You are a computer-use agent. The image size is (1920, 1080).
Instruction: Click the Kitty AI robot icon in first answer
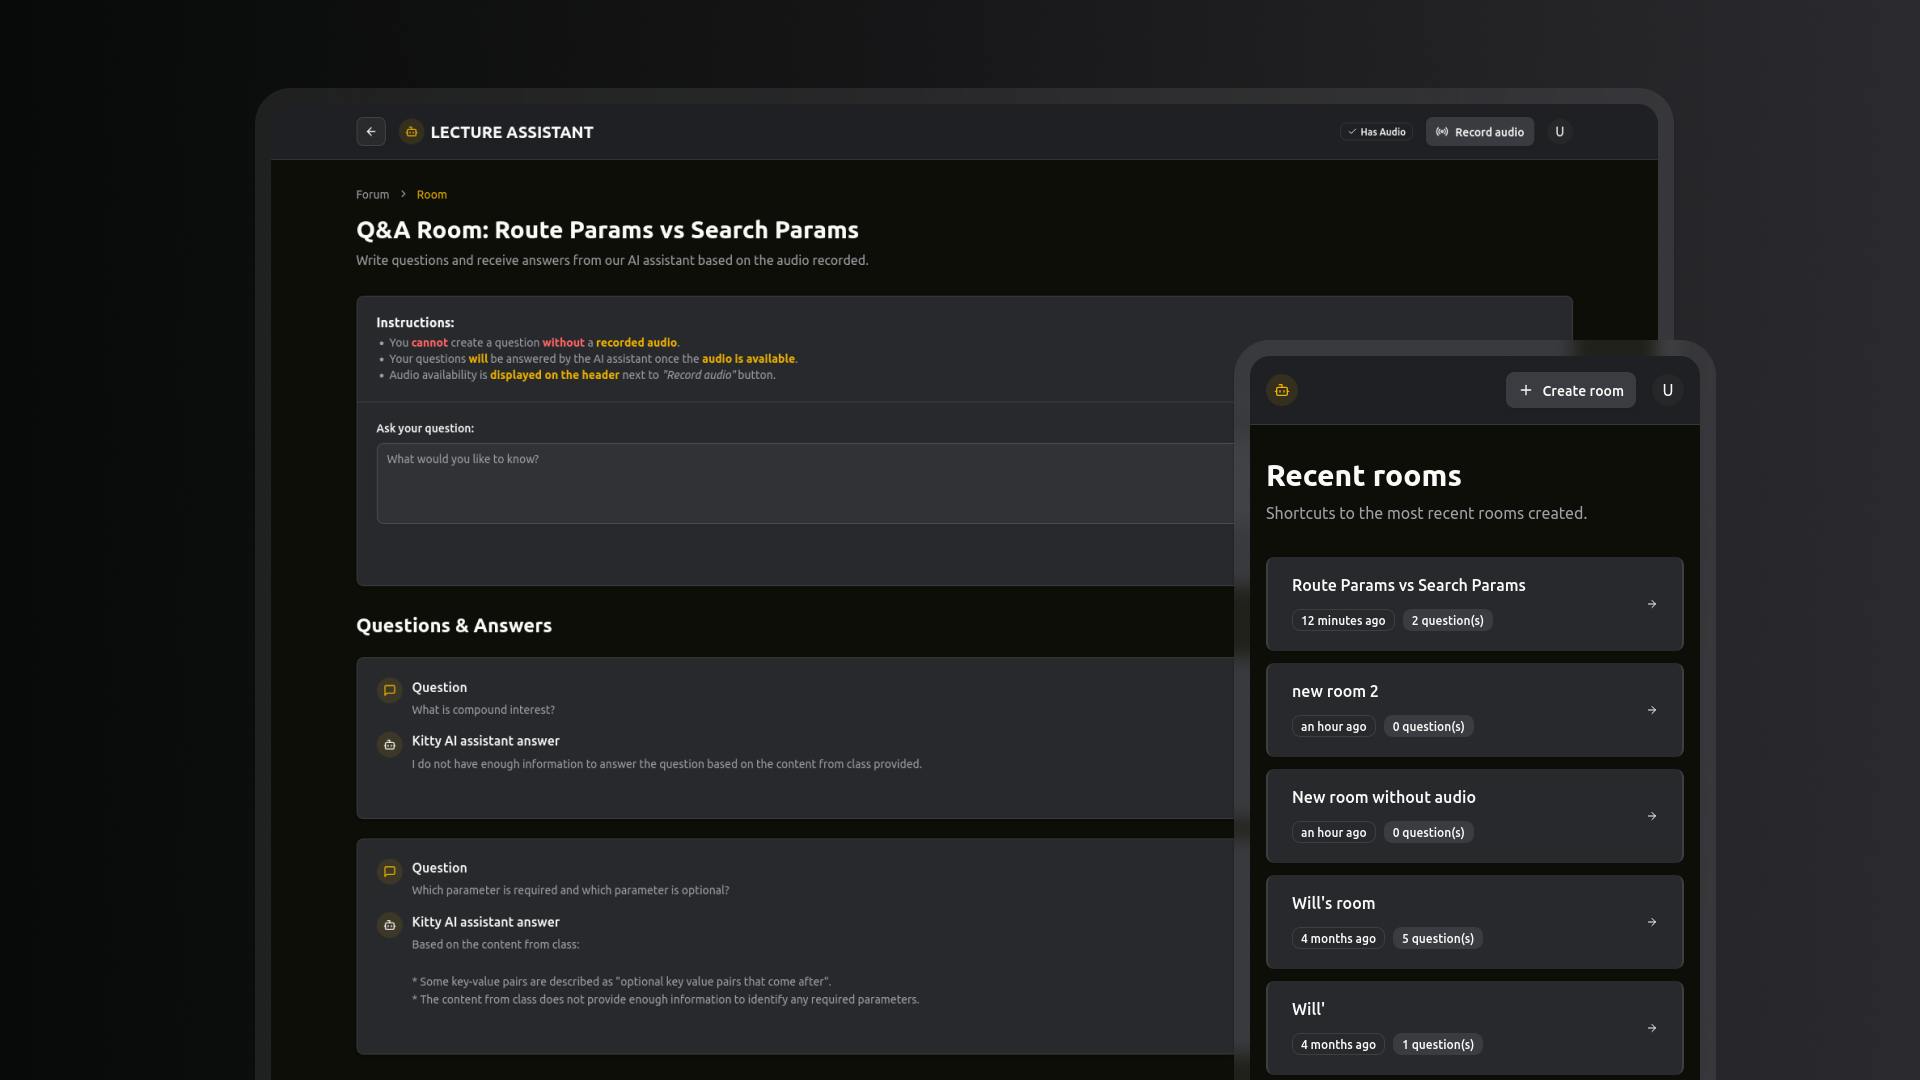[x=390, y=745]
